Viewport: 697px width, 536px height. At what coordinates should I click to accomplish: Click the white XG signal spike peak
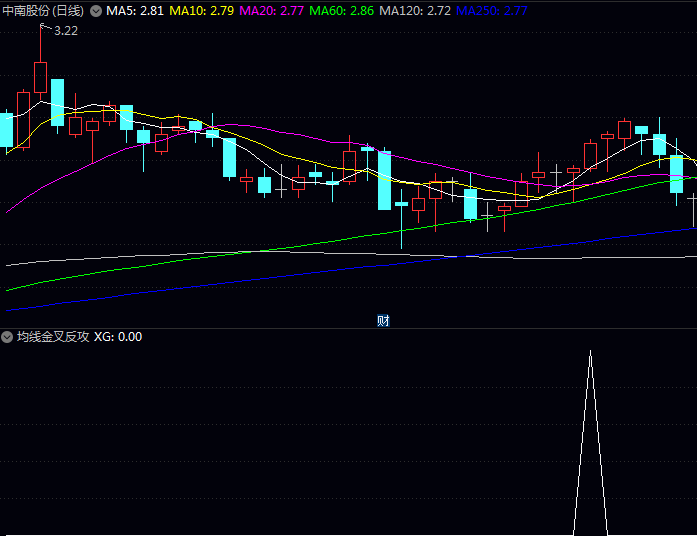tap(590, 352)
